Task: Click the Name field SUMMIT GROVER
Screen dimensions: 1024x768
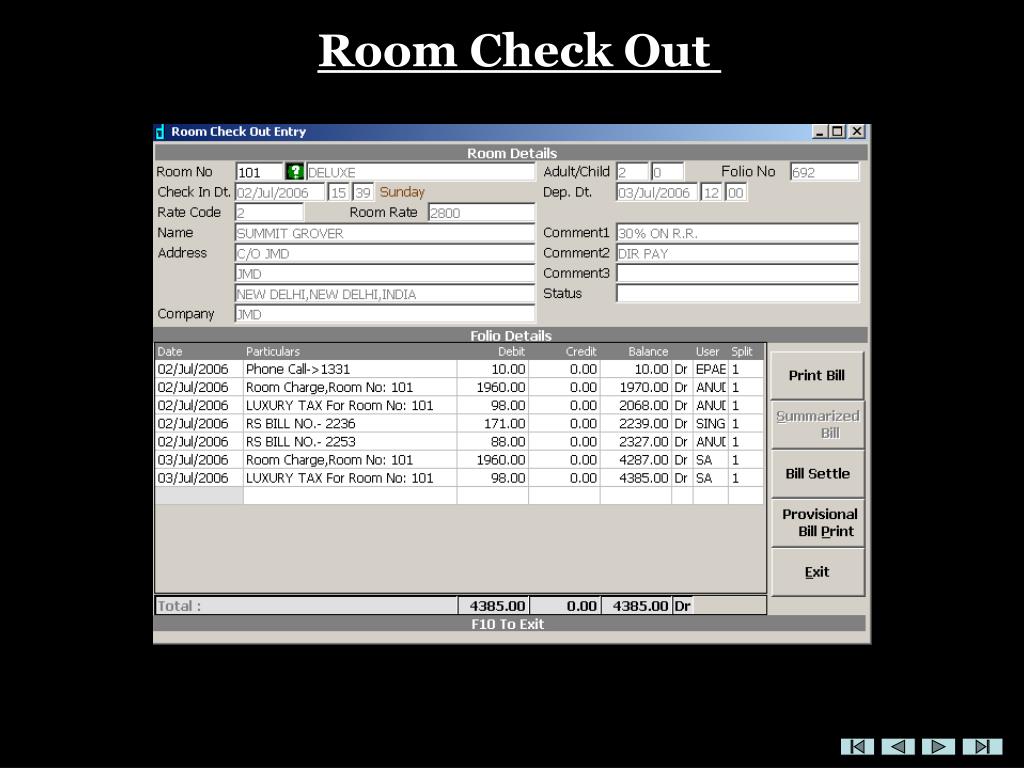Action: [x=385, y=233]
